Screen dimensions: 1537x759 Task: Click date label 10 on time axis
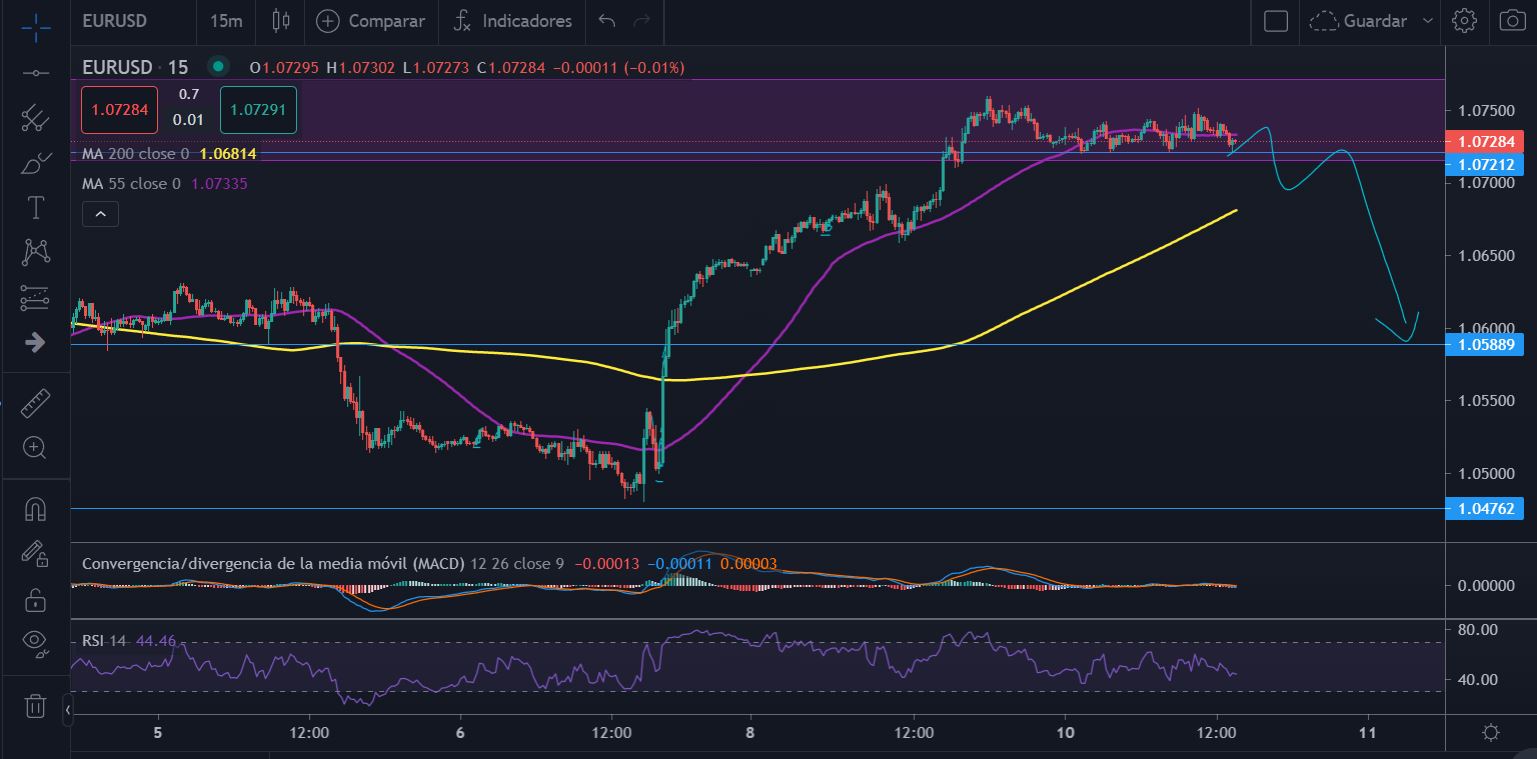click(x=1066, y=733)
